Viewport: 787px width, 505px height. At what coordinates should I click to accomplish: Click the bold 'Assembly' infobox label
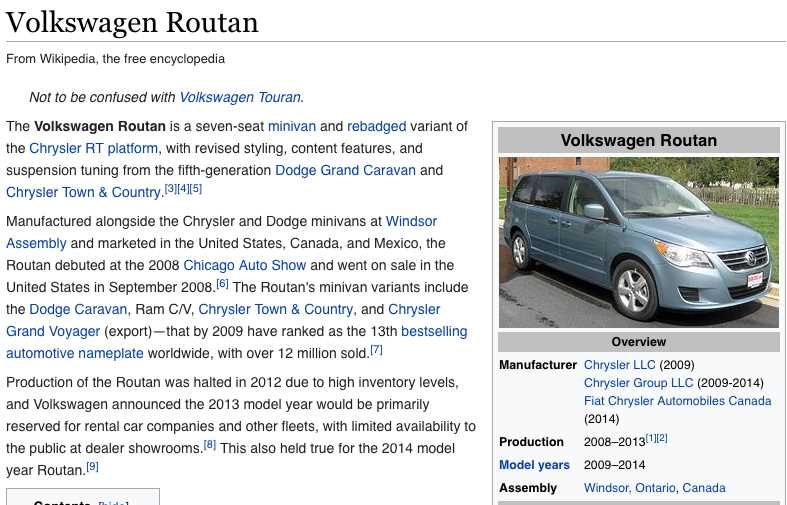tap(528, 488)
